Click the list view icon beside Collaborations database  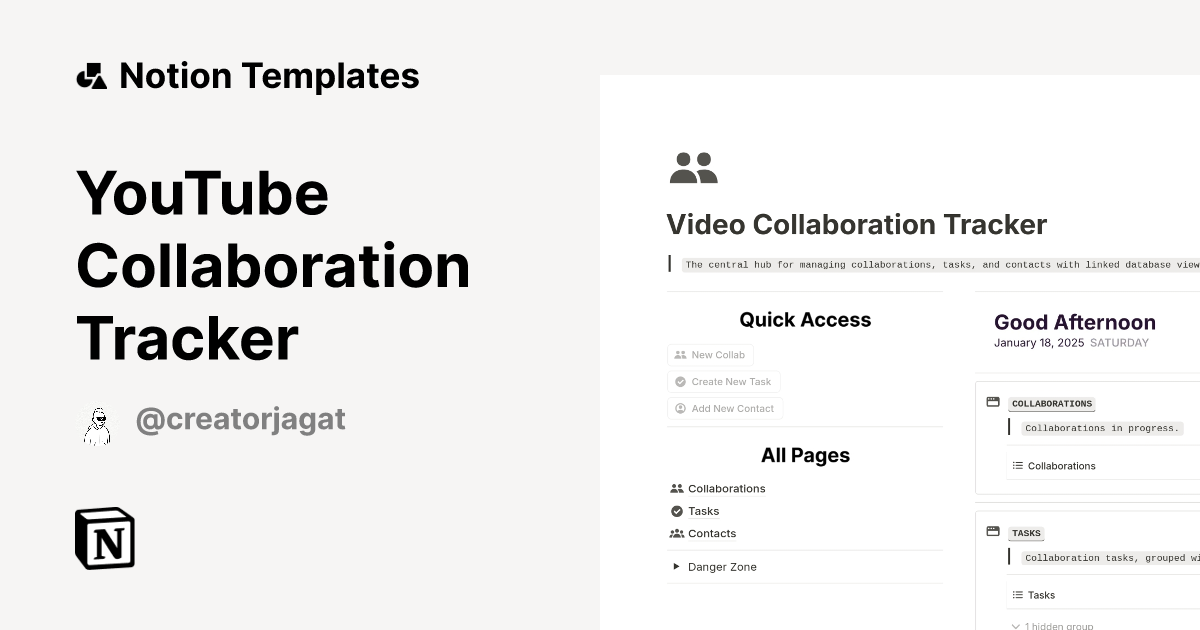1017,465
